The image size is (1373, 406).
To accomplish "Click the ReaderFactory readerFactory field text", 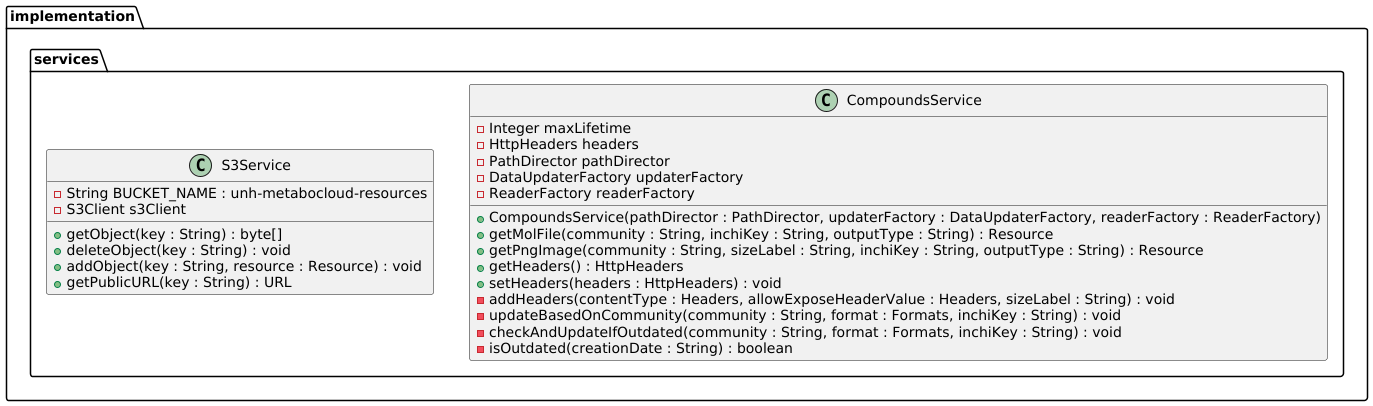I will [592, 193].
